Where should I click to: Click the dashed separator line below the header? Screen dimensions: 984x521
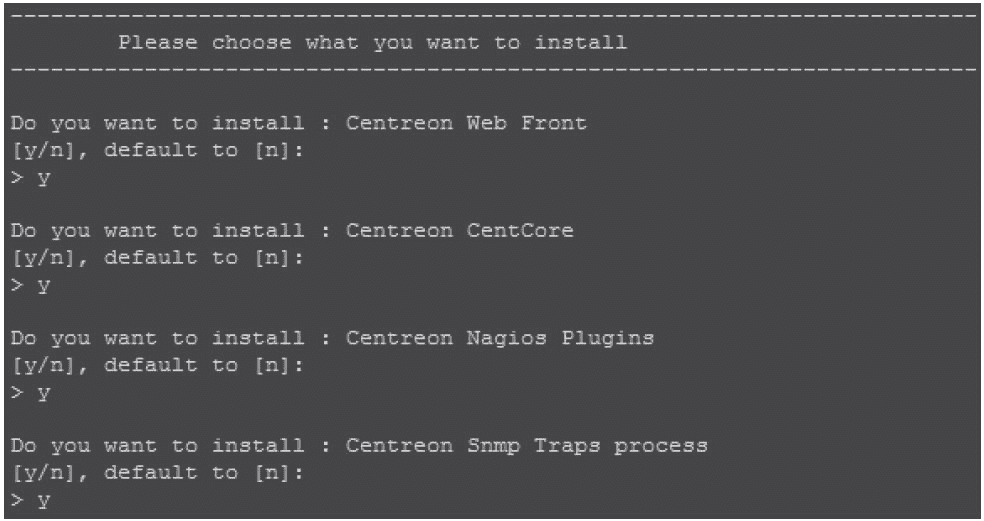point(492,70)
